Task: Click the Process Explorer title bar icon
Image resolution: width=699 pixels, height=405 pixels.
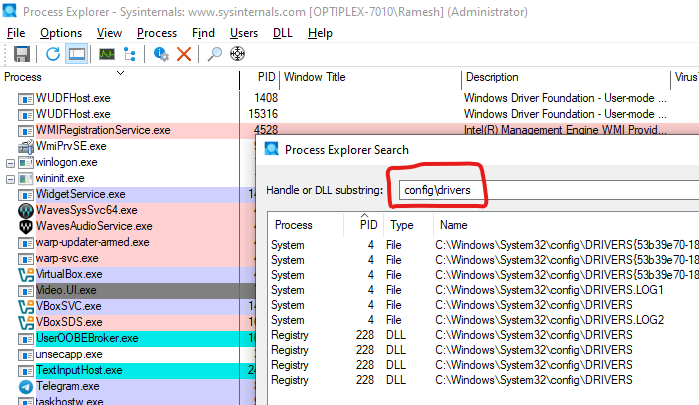Action: pos(9,11)
